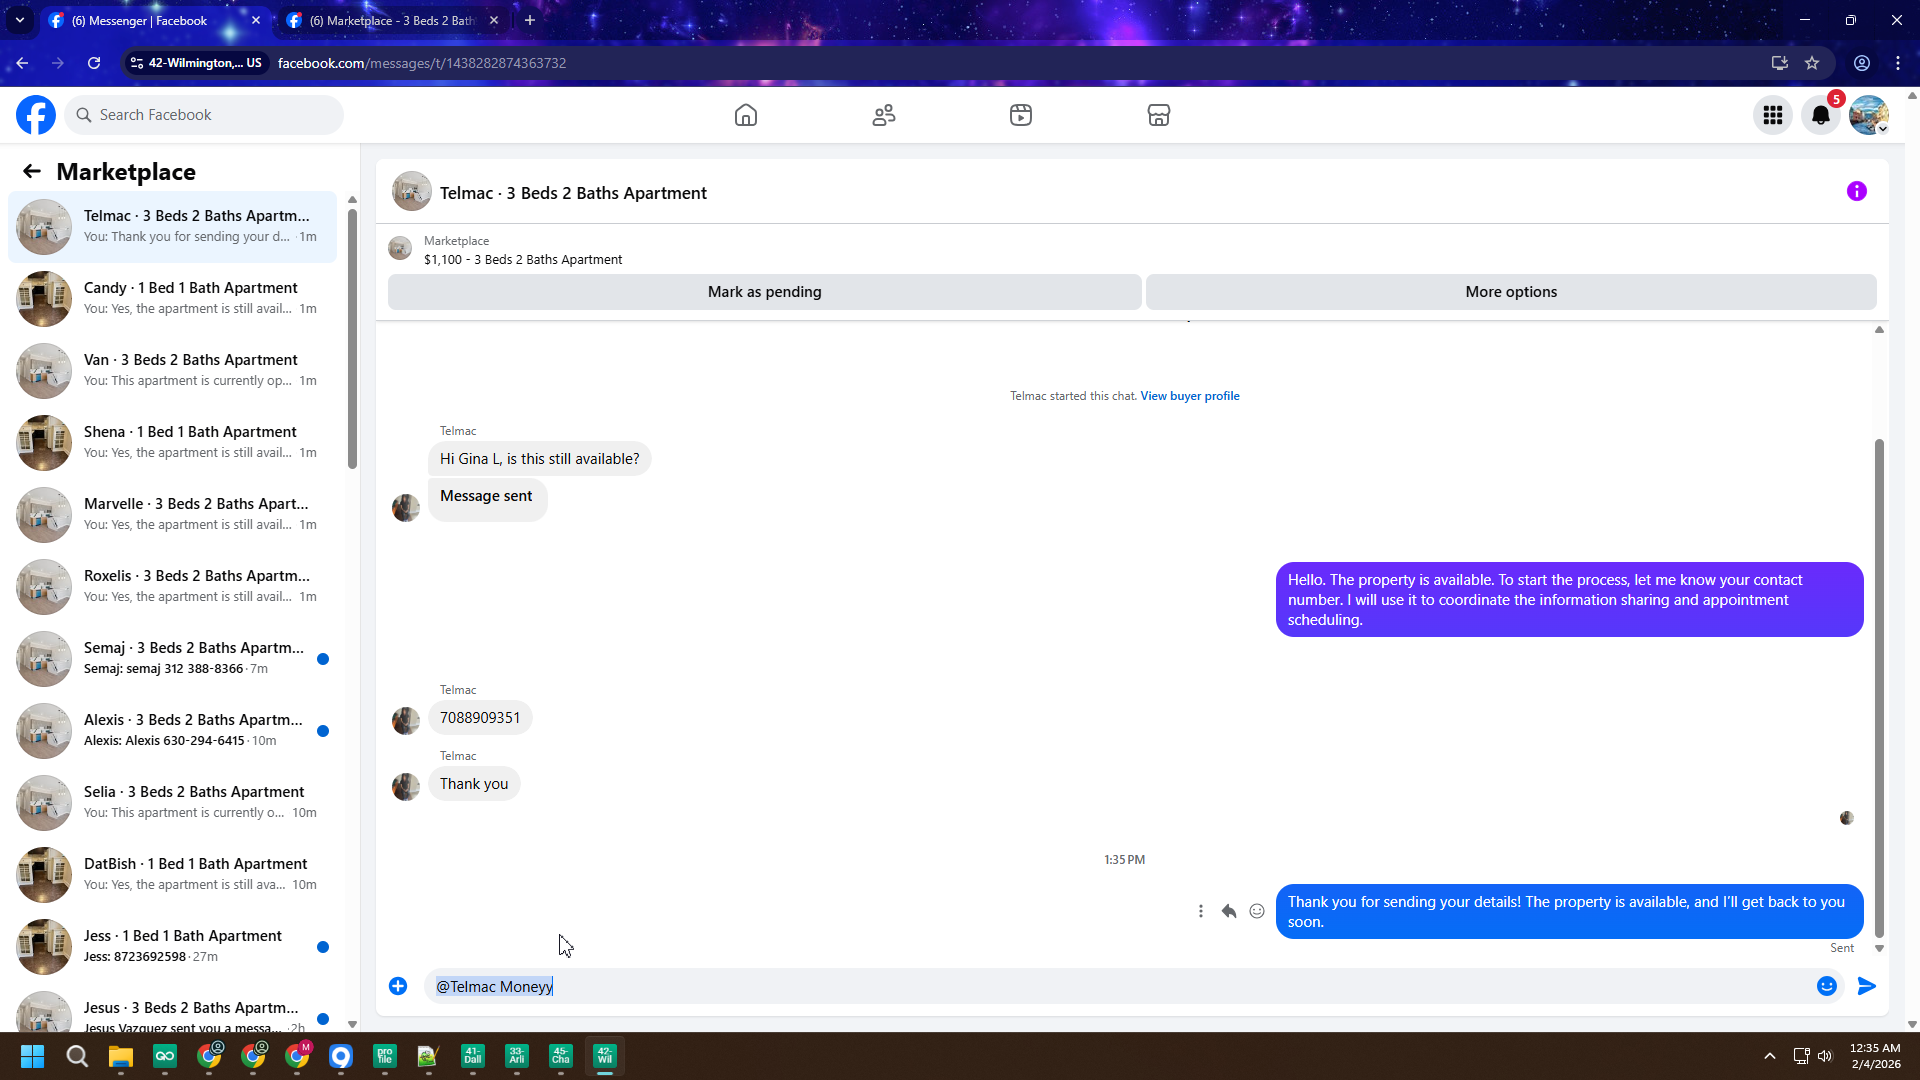
Task: Open Facebook notifications bell
Action: click(x=1820, y=115)
